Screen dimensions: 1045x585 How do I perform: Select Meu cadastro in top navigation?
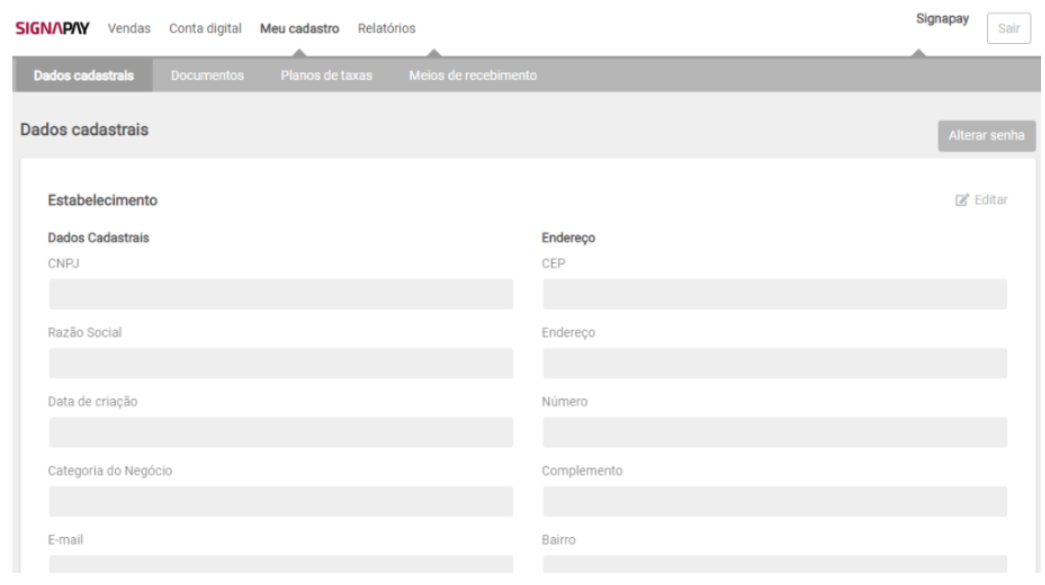[299, 28]
